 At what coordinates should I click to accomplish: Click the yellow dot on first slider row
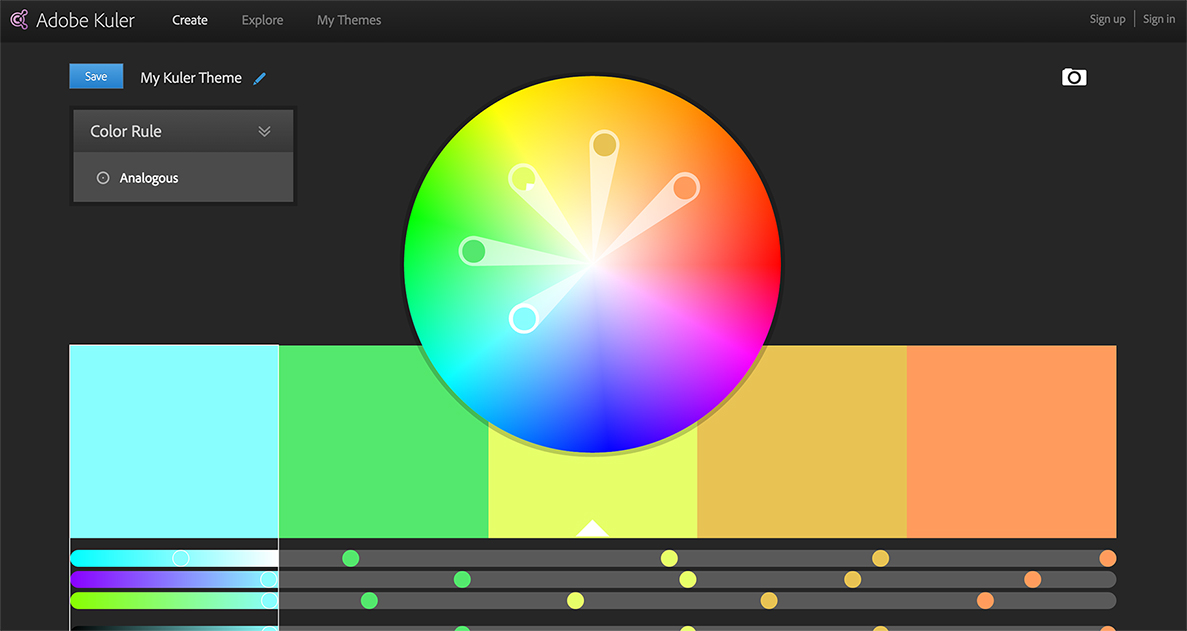coord(669,558)
